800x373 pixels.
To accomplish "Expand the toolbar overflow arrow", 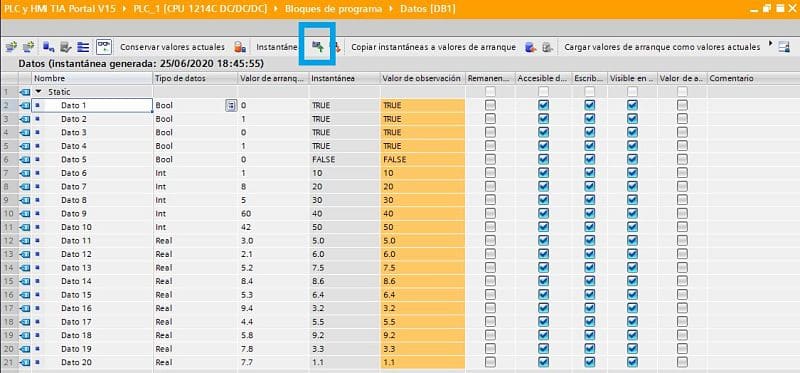I will point(770,44).
